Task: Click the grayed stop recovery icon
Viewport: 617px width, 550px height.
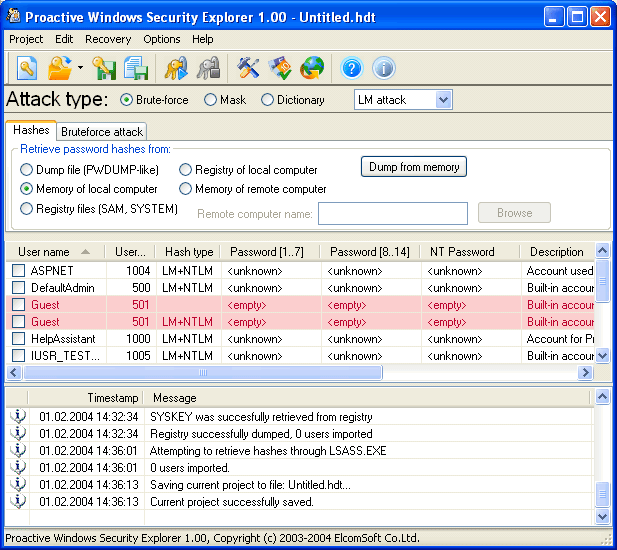Action: coord(208,68)
